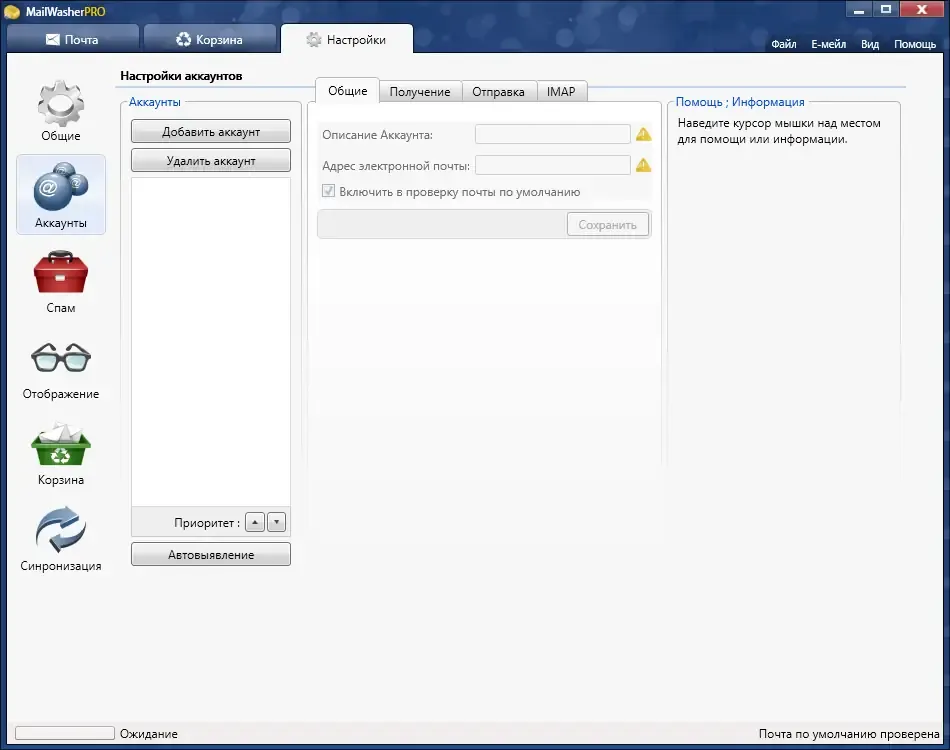
Task: Click the Помощь ; Информация panel title
Action: tap(740, 102)
